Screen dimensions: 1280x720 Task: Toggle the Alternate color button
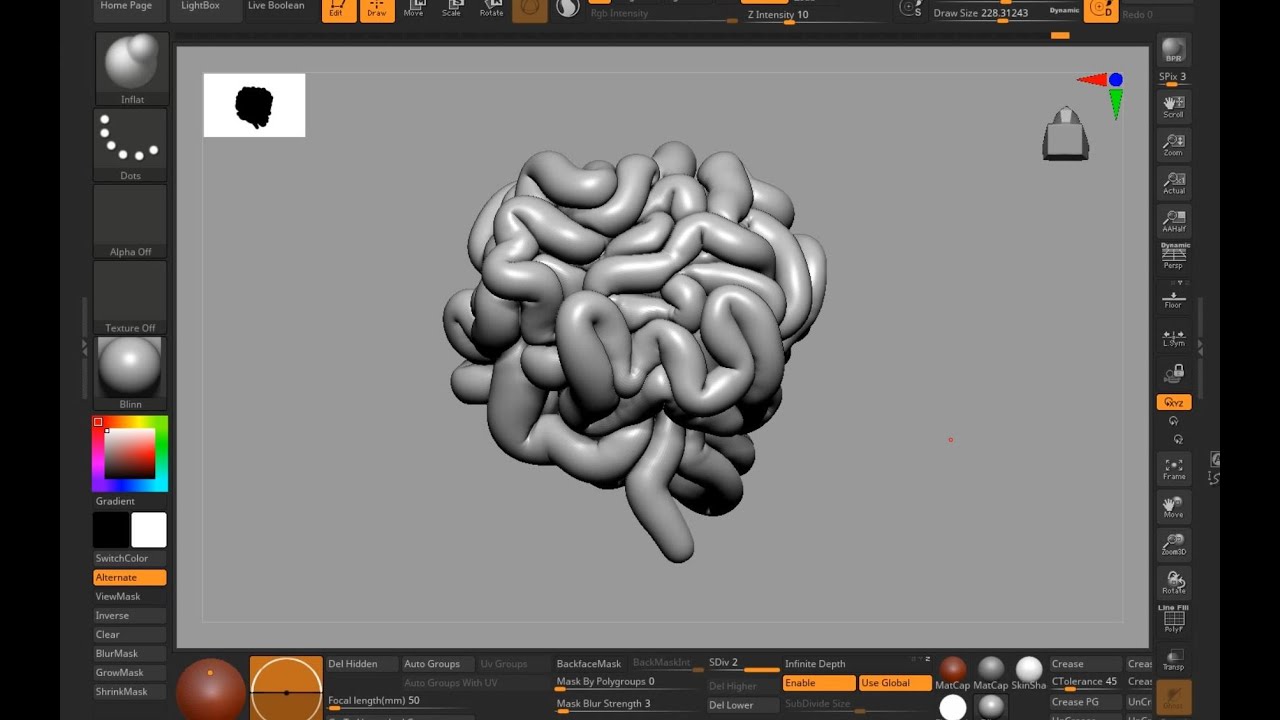click(x=130, y=578)
